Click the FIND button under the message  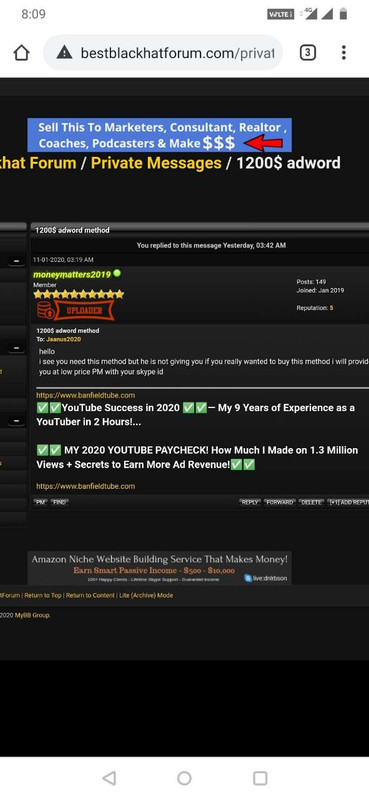coord(60,503)
